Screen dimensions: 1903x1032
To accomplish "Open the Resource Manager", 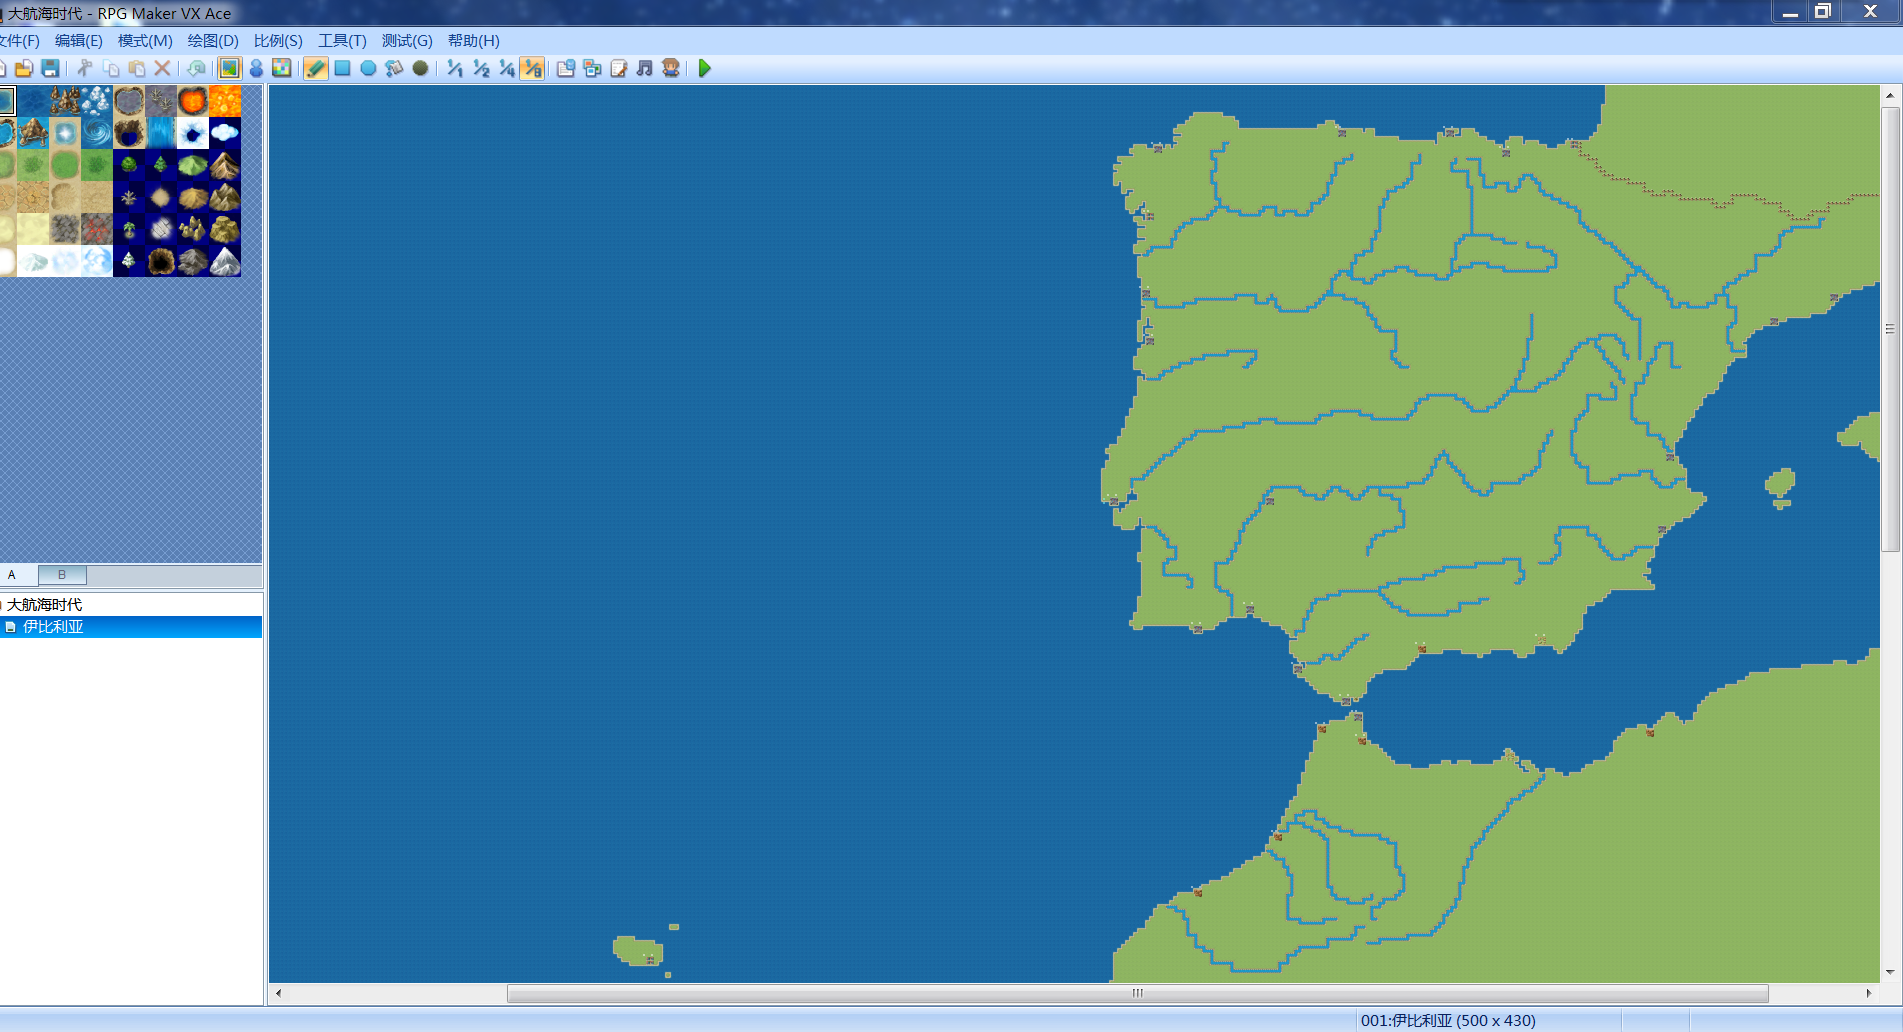I will click(x=592, y=68).
